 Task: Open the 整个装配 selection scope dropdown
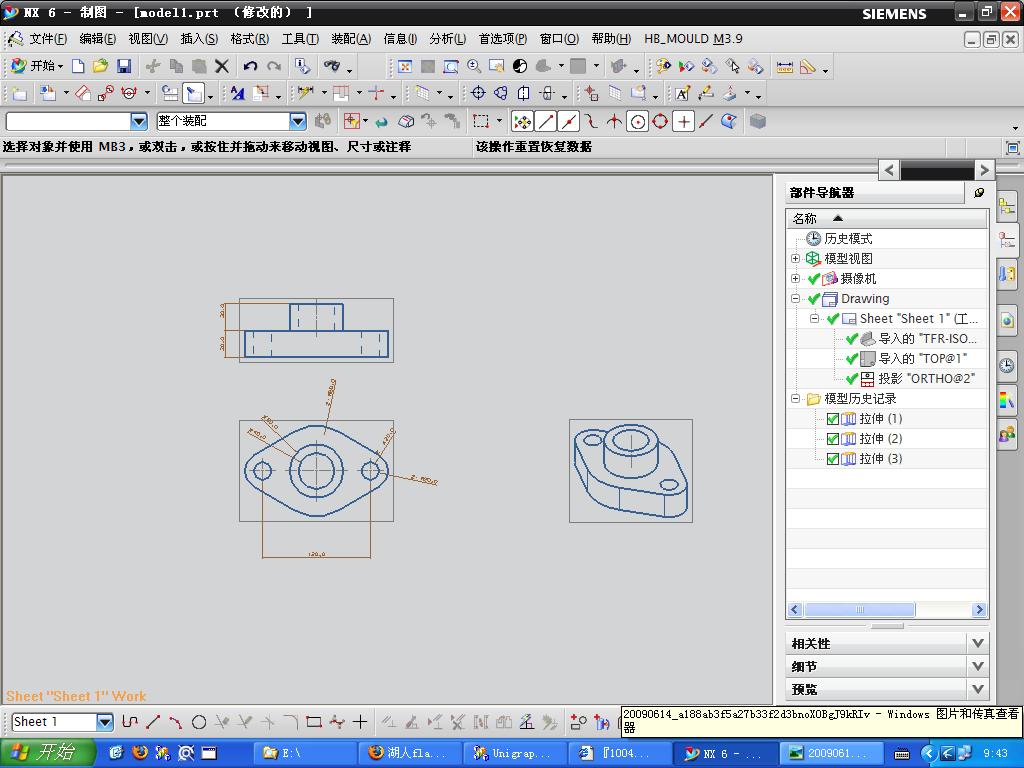tap(297, 121)
